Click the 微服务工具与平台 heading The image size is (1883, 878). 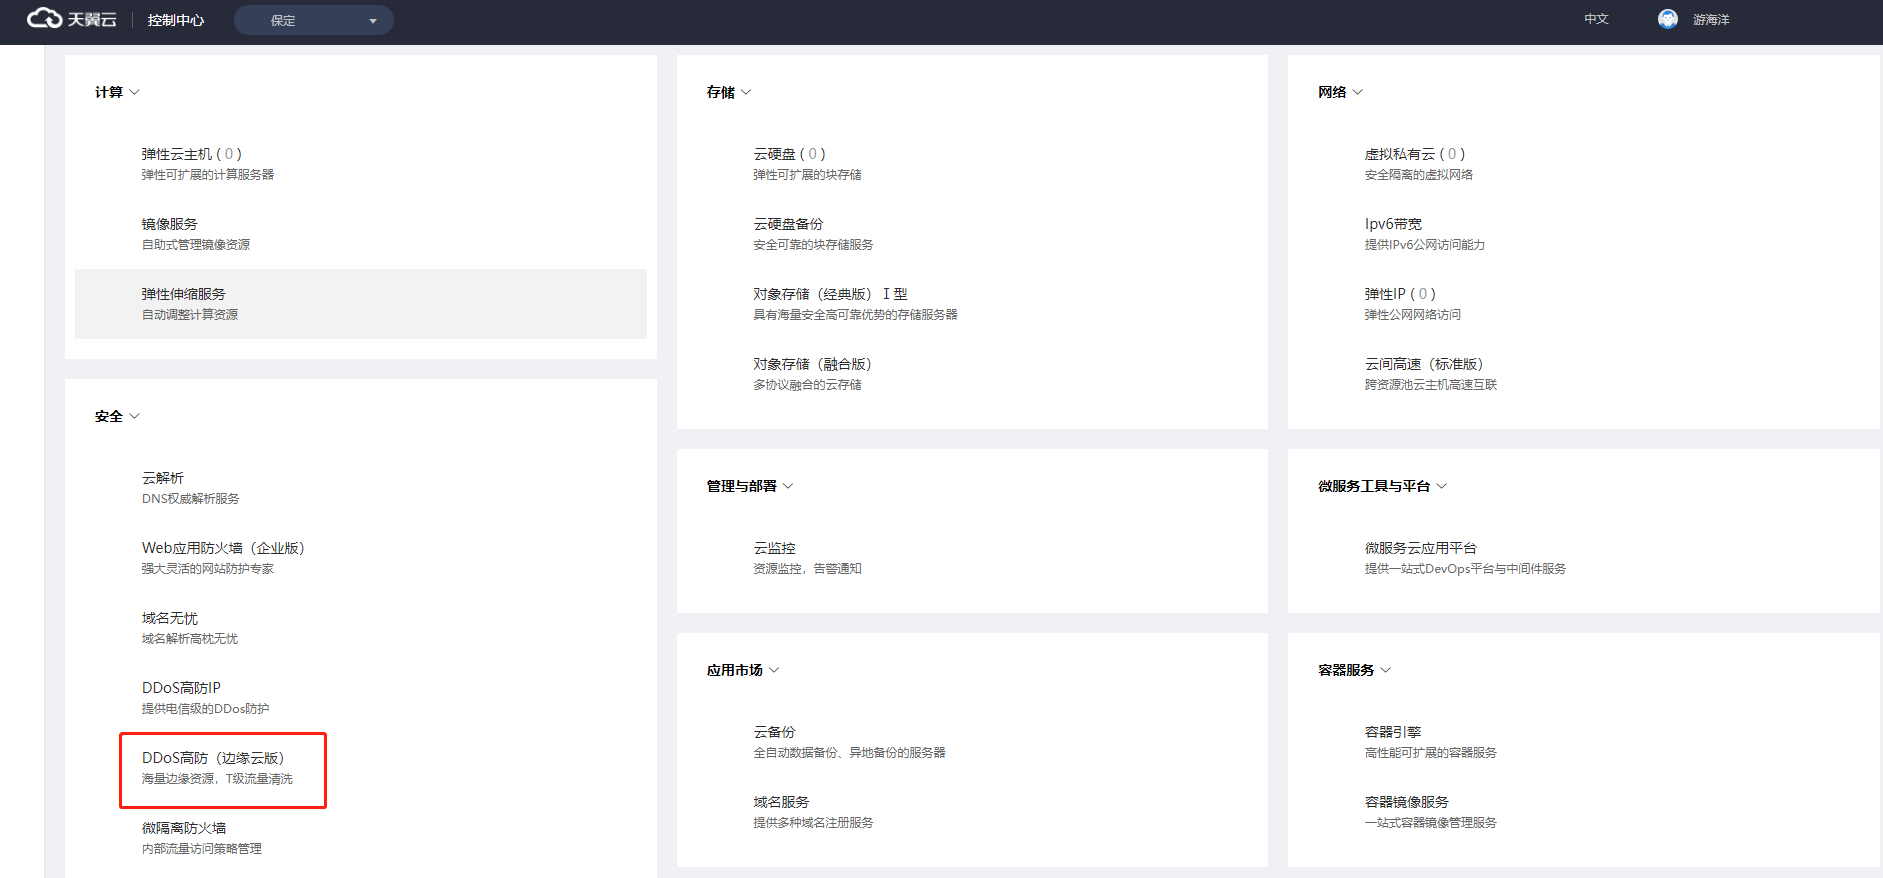click(1373, 486)
